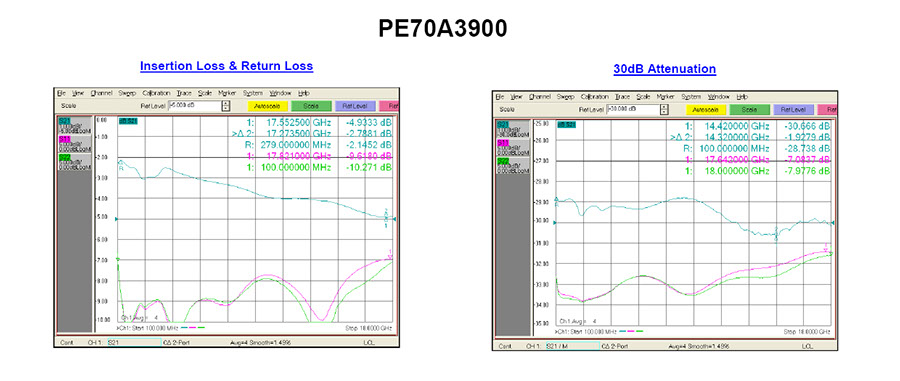This screenshot has width=900, height=381.
Task: Open Help menu in 30dB Attenuation window
Action: tap(743, 96)
